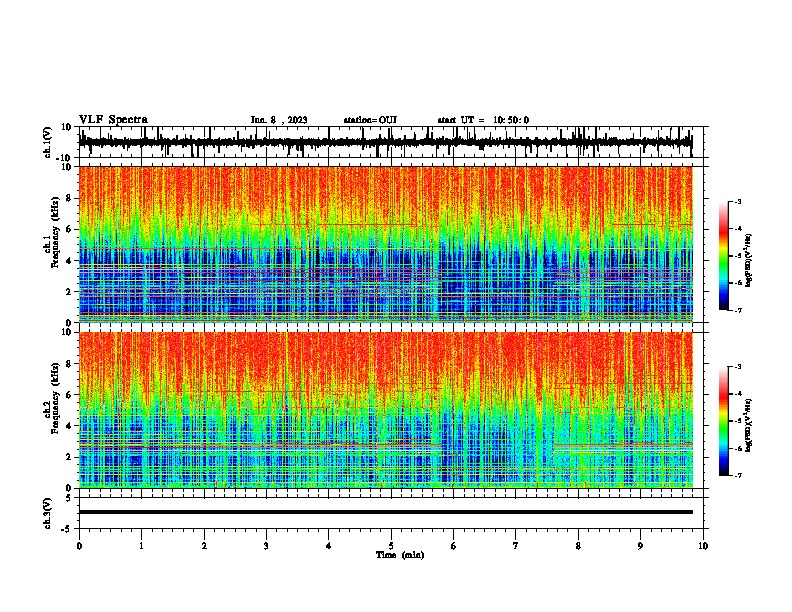
Task: Click the "ch.1(V)" axis label
Action: point(48,142)
